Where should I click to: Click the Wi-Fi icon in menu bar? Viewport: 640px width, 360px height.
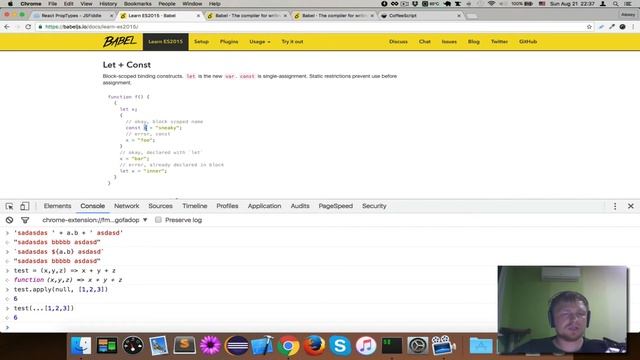click(491, 4)
